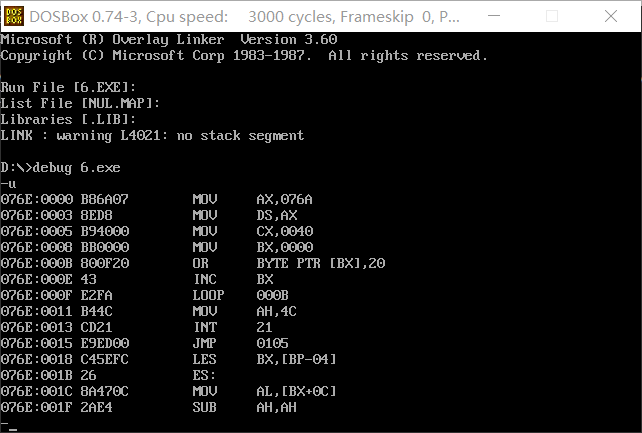The image size is (642, 433).
Task: Minimize the DOSBox window
Action: point(494,16)
